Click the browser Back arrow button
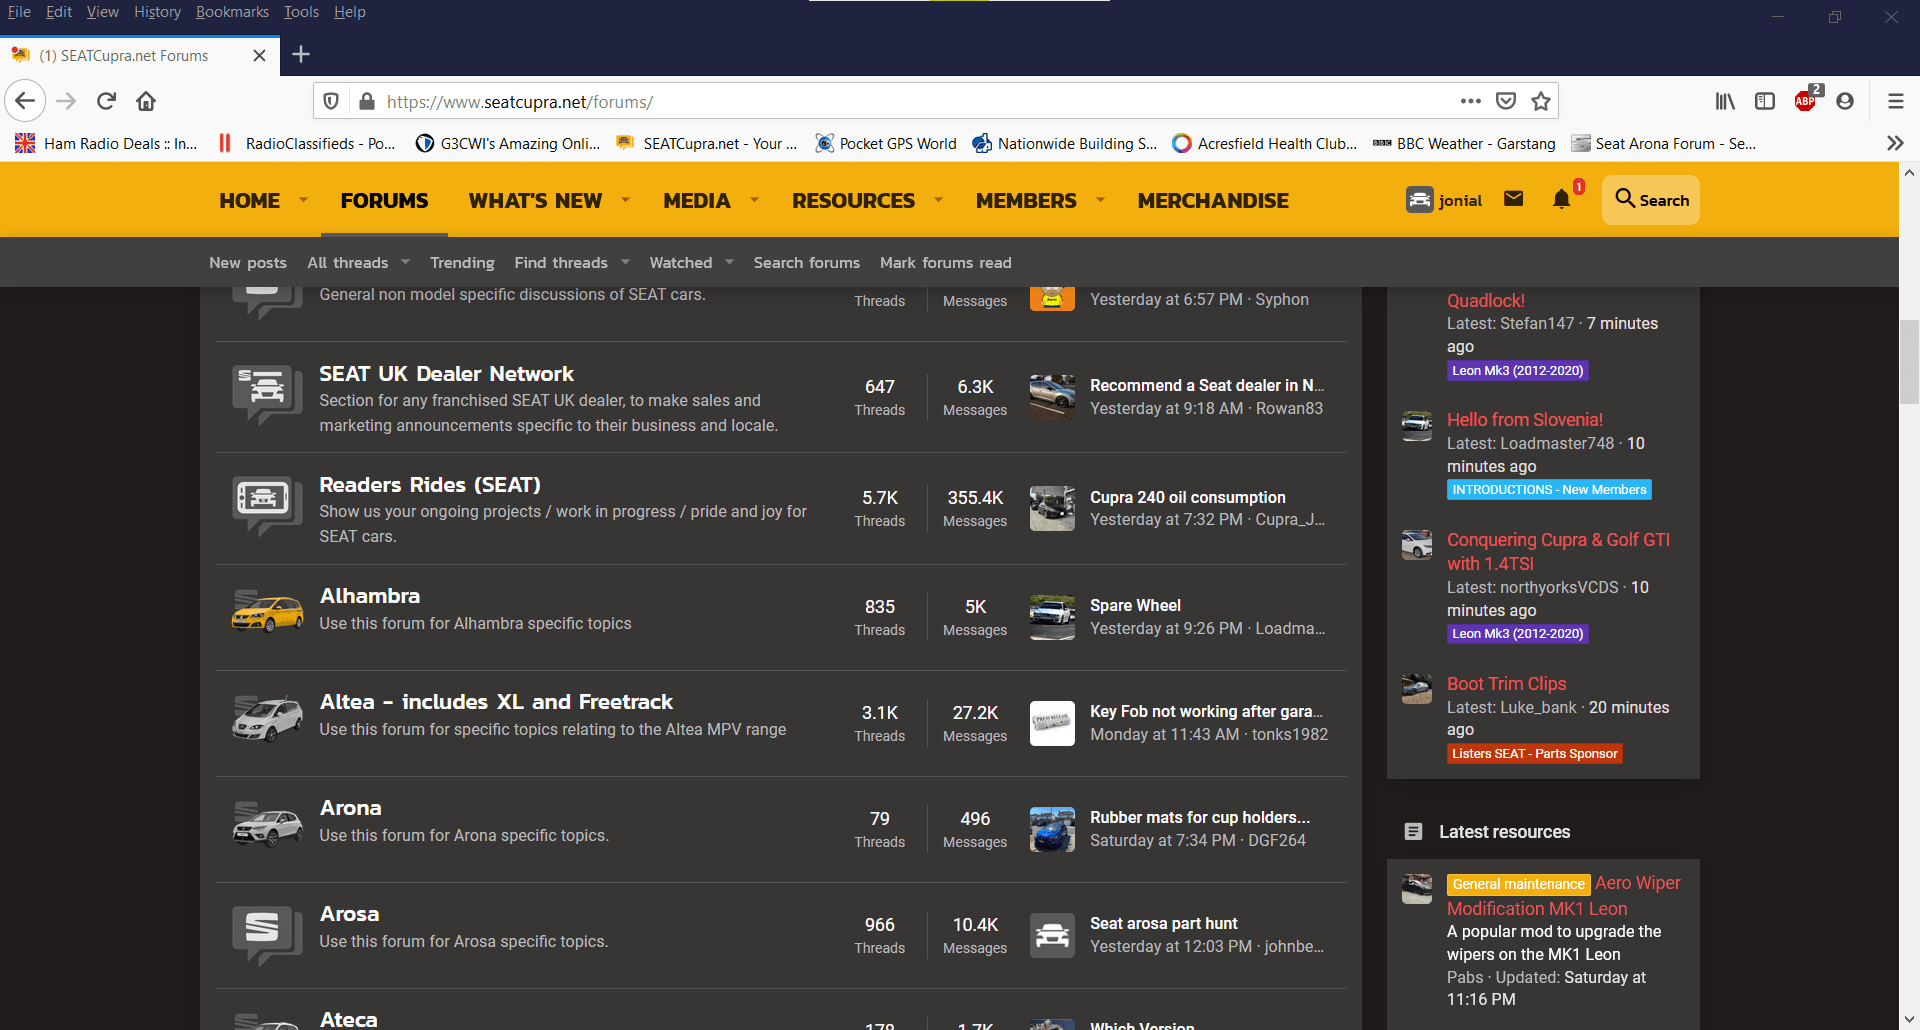Image resolution: width=1920 pixels, height=1030 pixels. coord(25,101)
